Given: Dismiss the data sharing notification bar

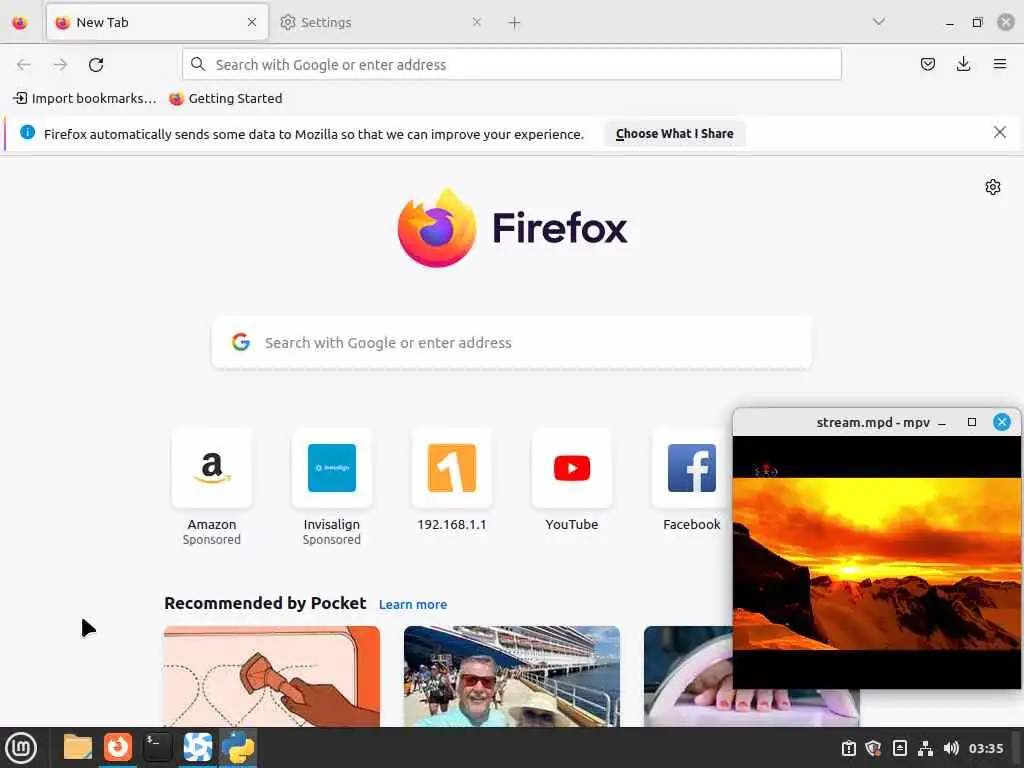Looking at the screenshot, I should pos(999,133).
